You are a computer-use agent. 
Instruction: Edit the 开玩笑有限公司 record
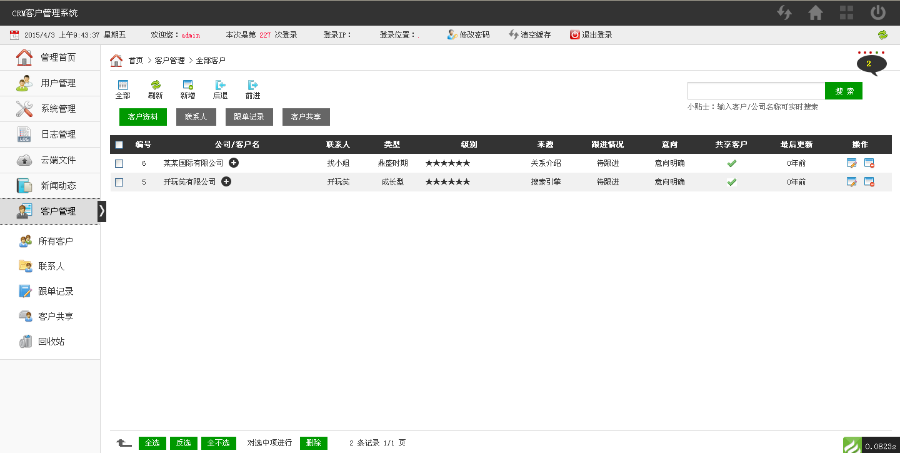[852, 181]
